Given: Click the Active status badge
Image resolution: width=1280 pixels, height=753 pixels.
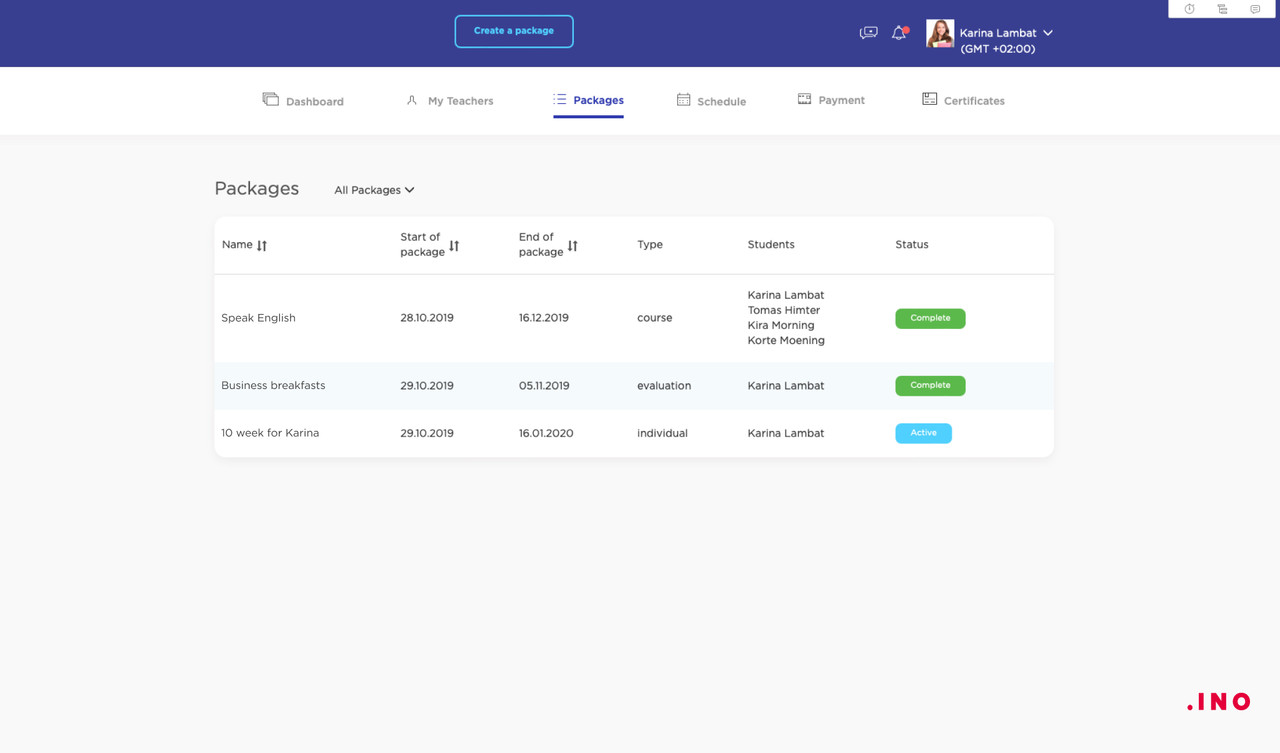Looking at the screenshot, I should tap(923, 433).
